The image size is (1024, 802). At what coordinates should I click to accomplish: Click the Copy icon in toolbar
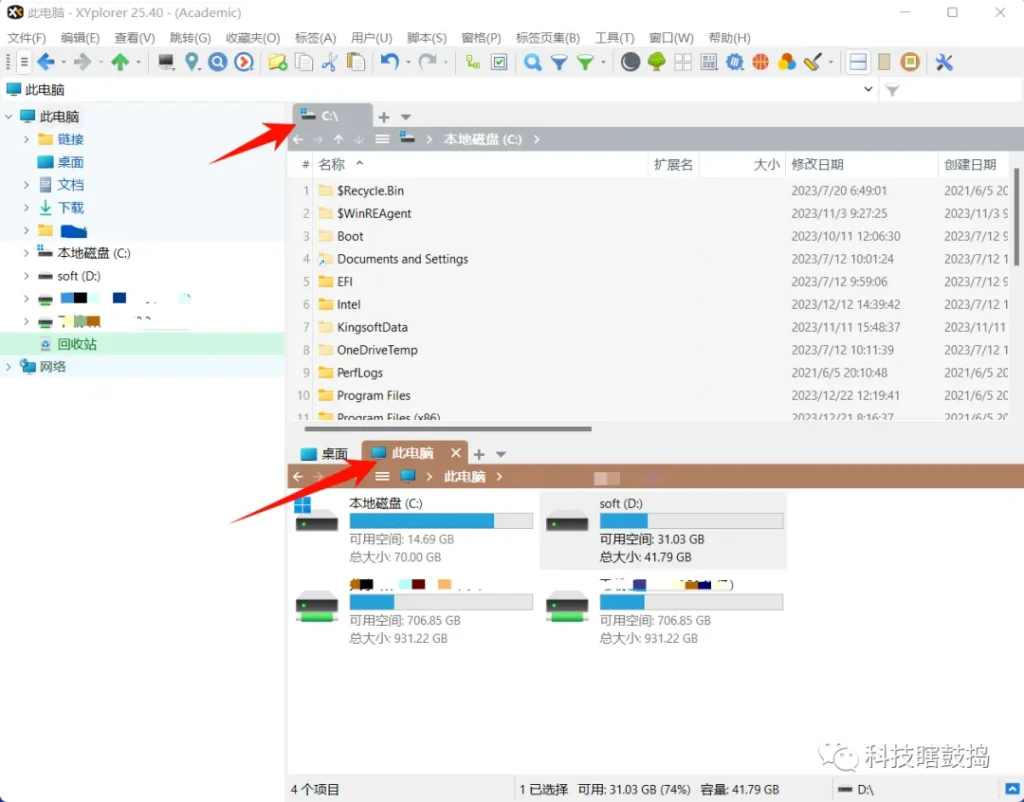tap(304, 62)
